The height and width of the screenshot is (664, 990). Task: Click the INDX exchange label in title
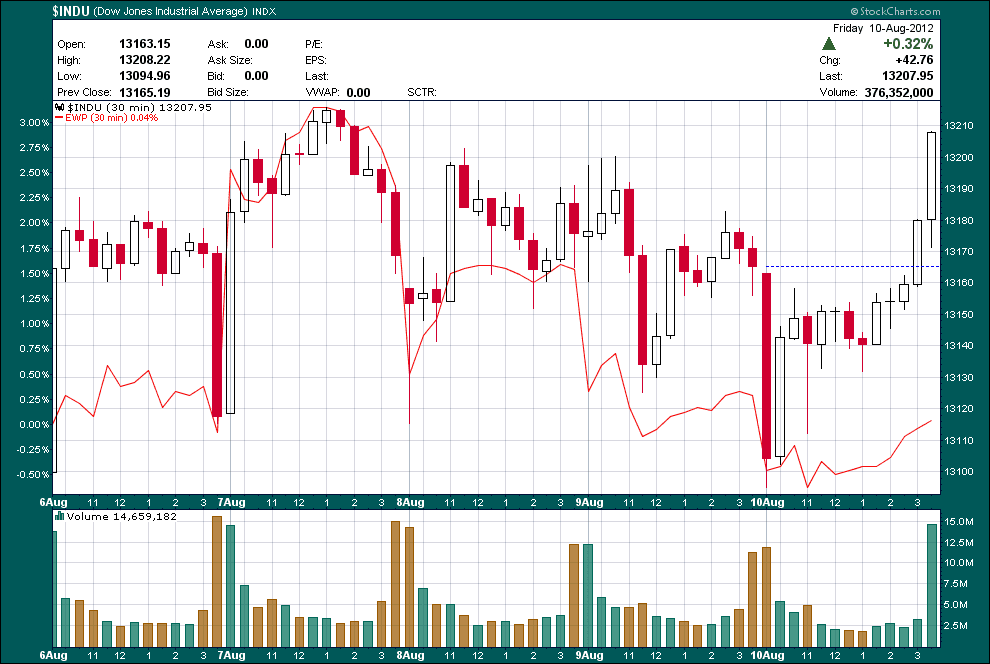click(x=264, y=11)
